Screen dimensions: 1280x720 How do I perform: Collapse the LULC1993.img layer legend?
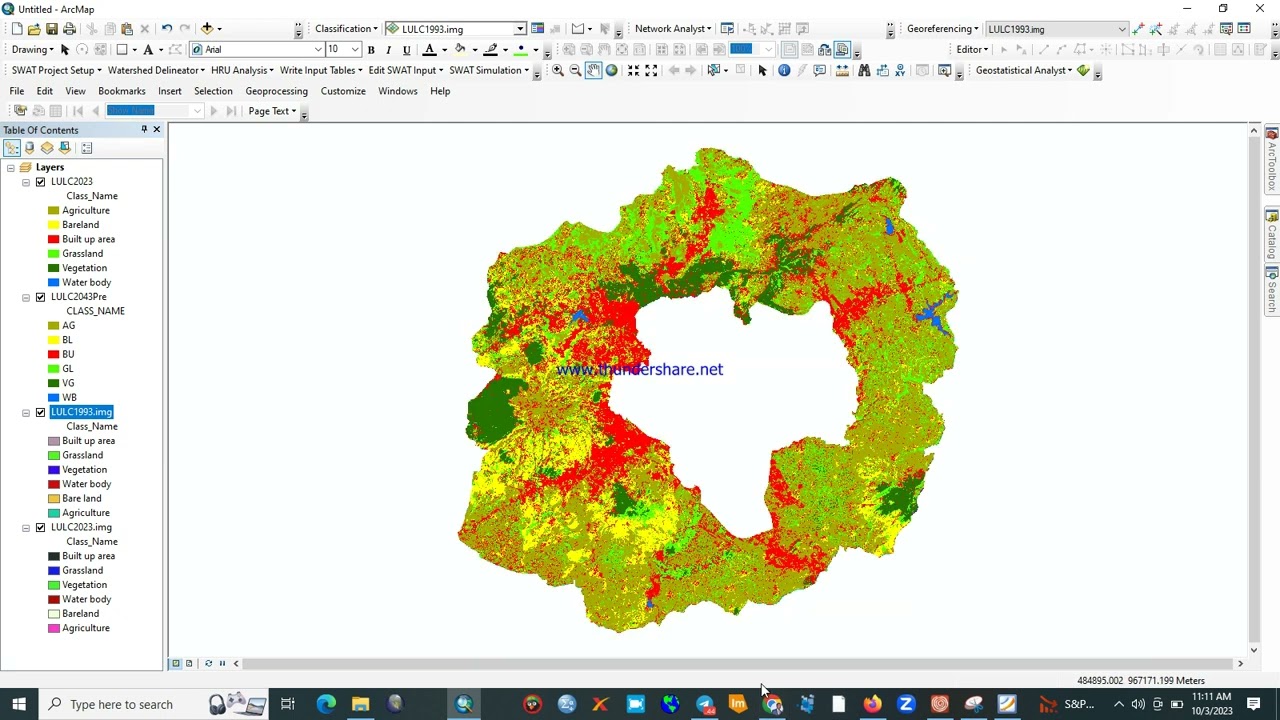[x=26, y=412]
